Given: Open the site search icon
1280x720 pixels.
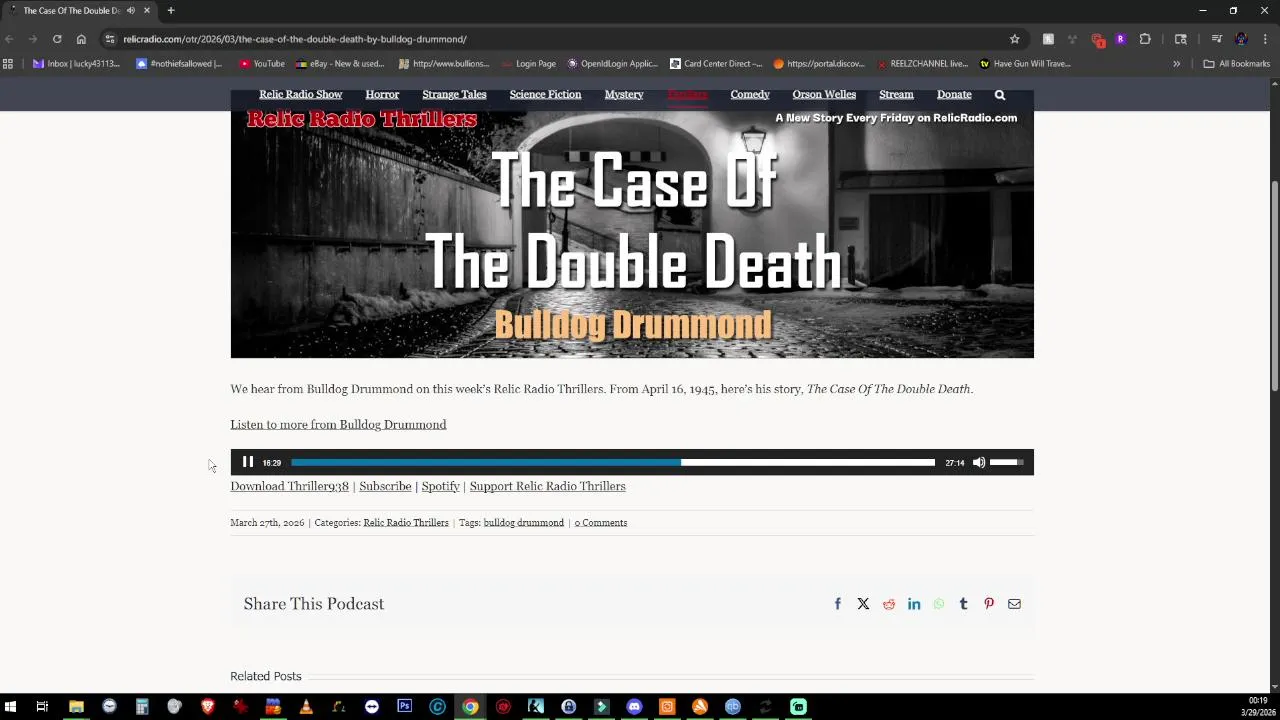Looking at the screenshot, I should [1000, 95].
